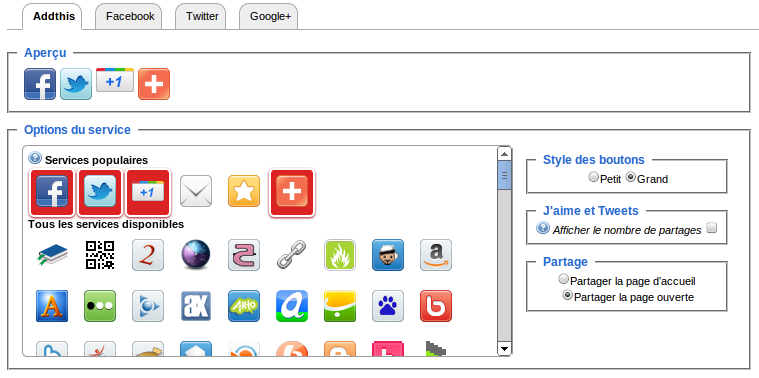Select Partager la page ouverte option
Screen dimensions: 759x378
pos(567,295)
